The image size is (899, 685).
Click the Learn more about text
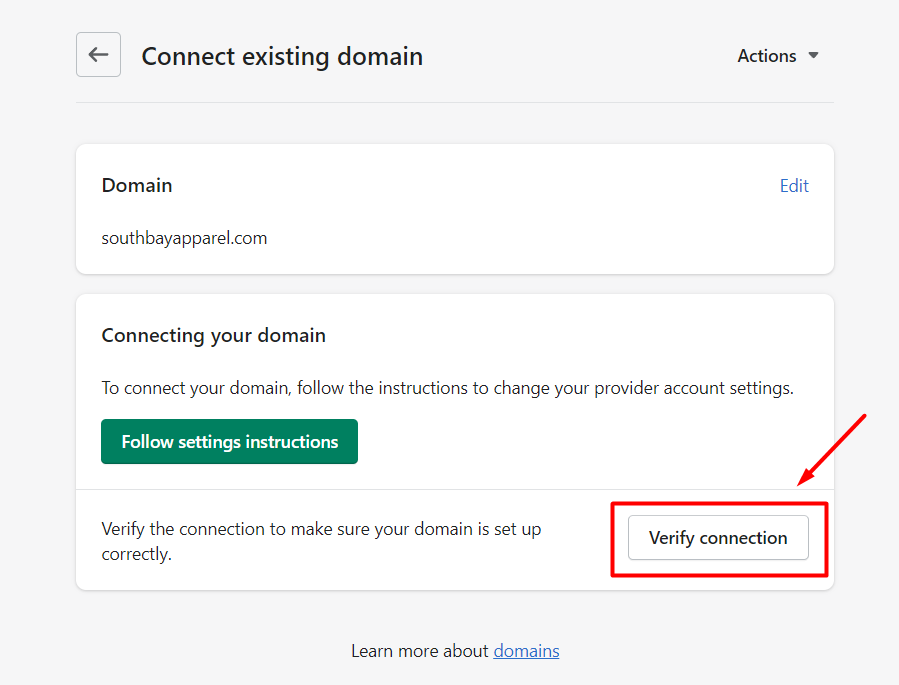tap(420, 651)
